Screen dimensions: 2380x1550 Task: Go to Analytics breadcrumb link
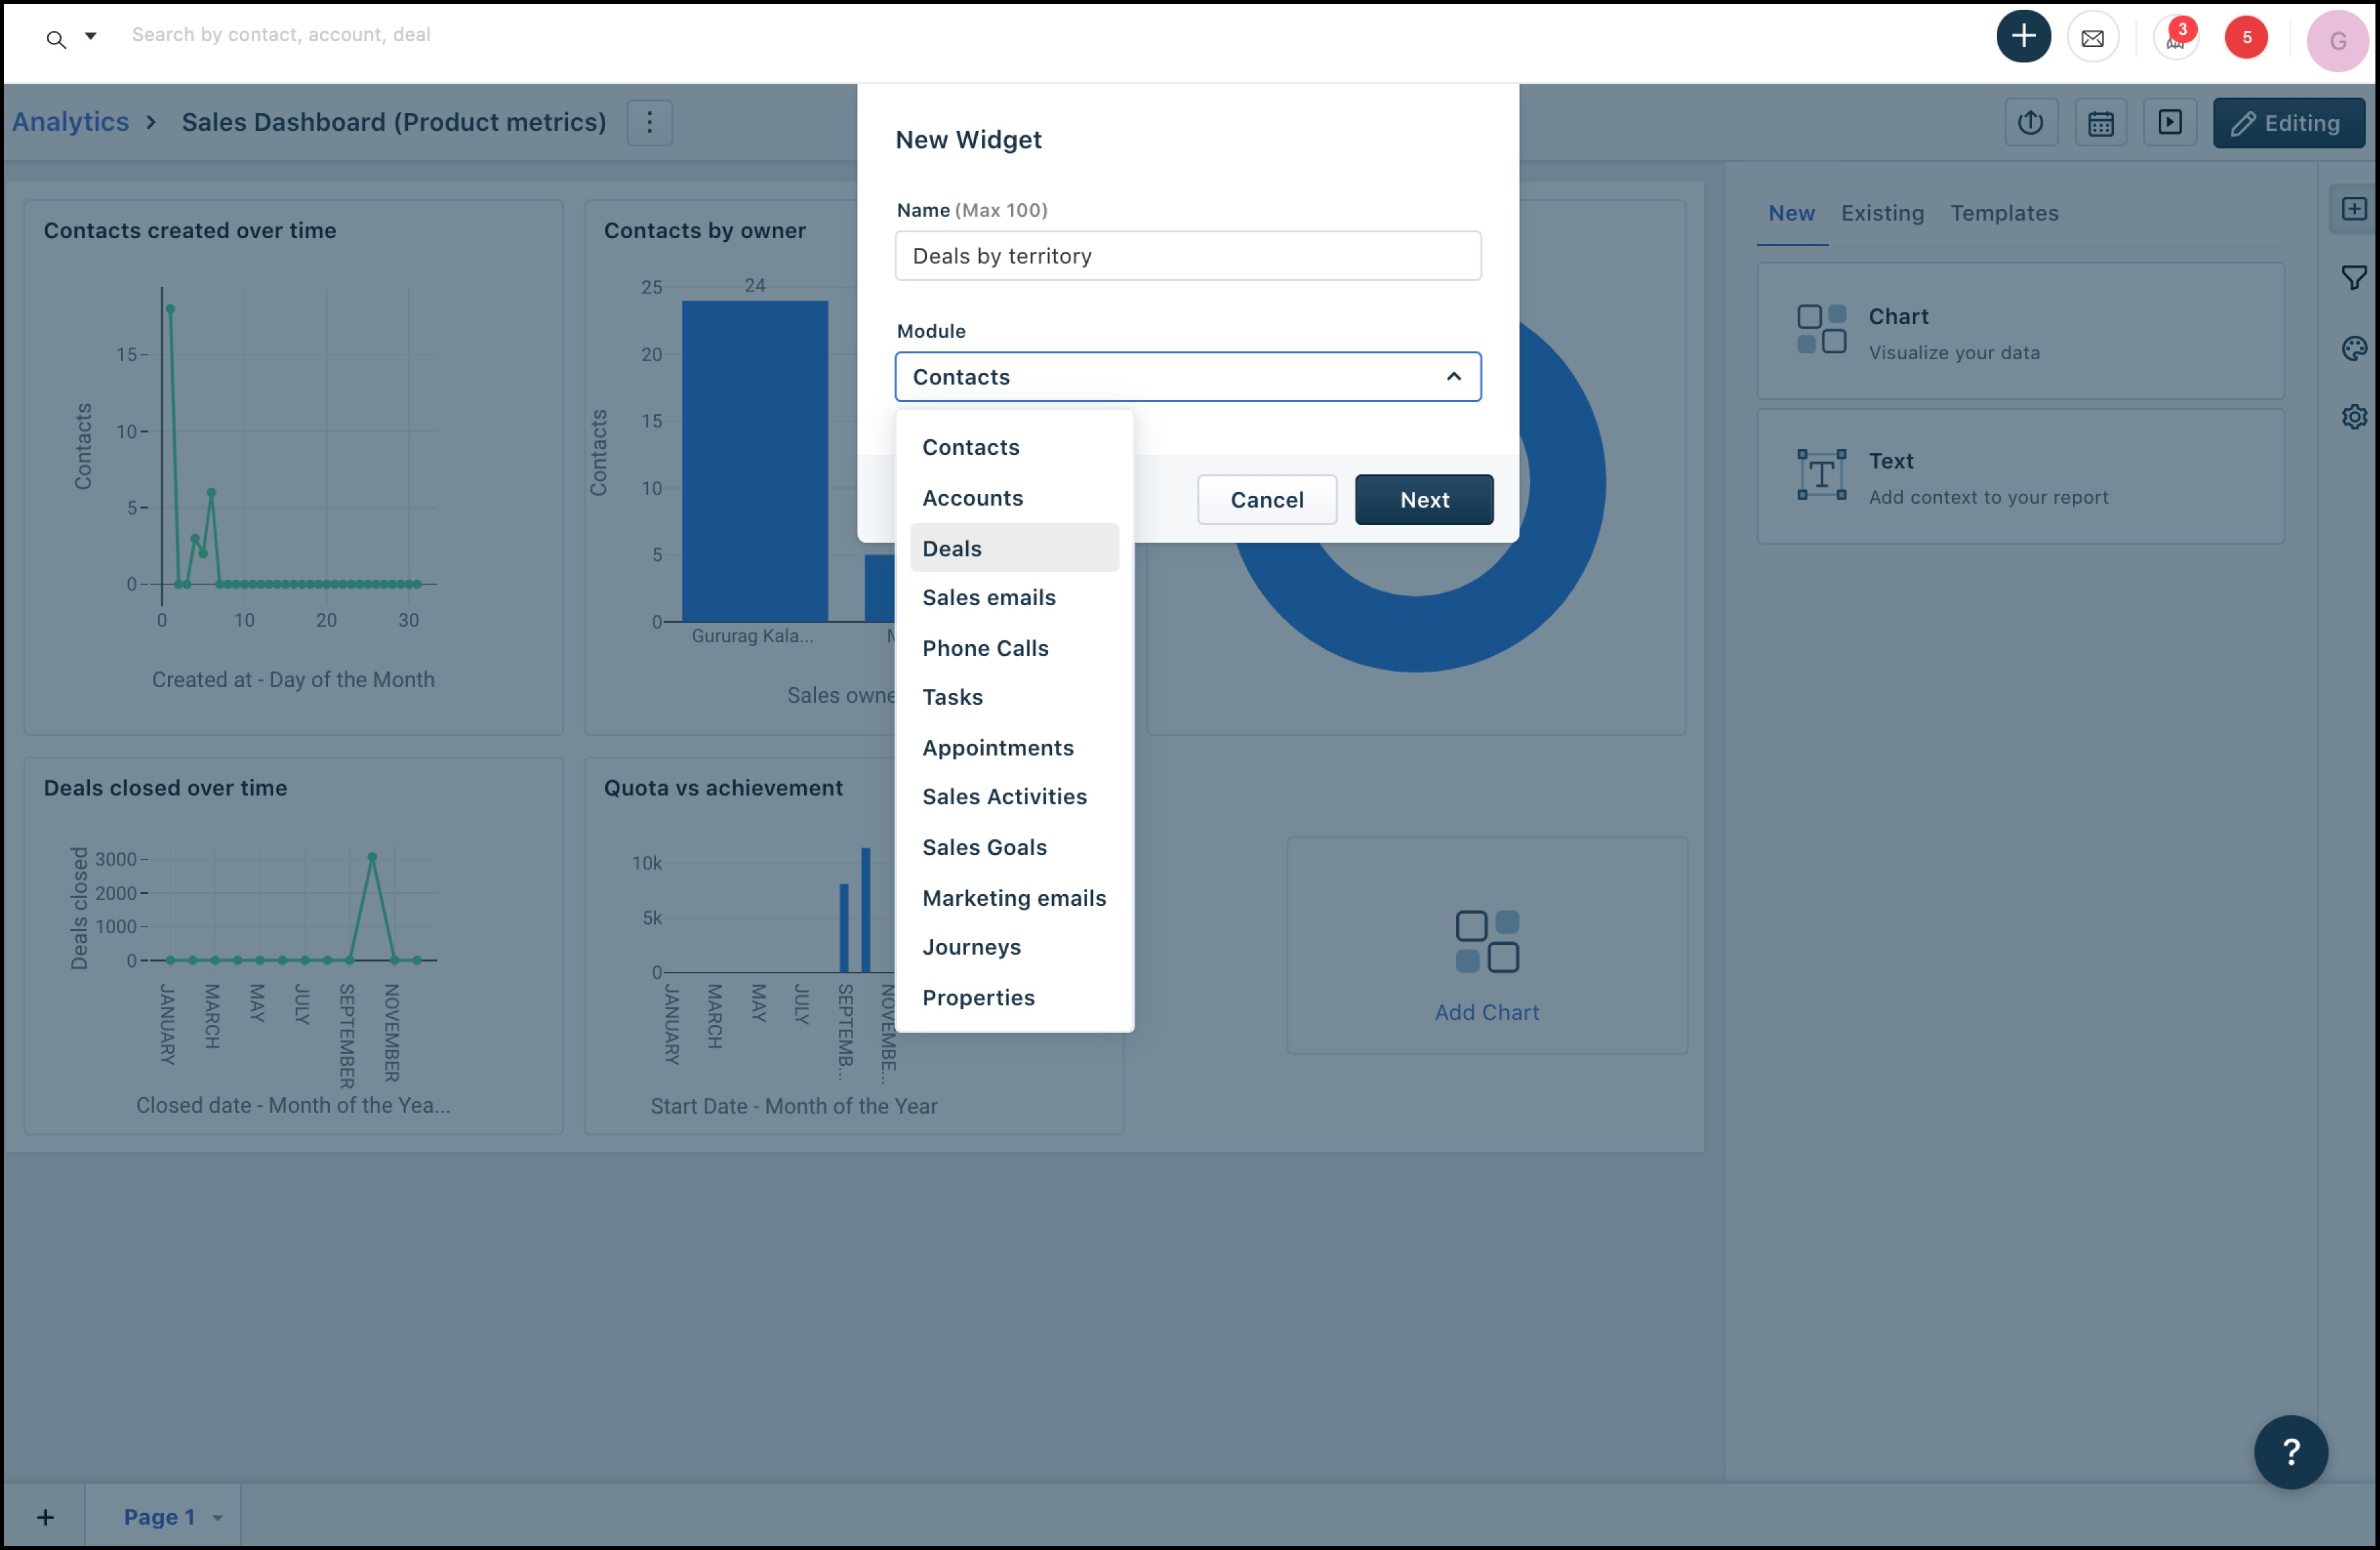click(71, 122)
